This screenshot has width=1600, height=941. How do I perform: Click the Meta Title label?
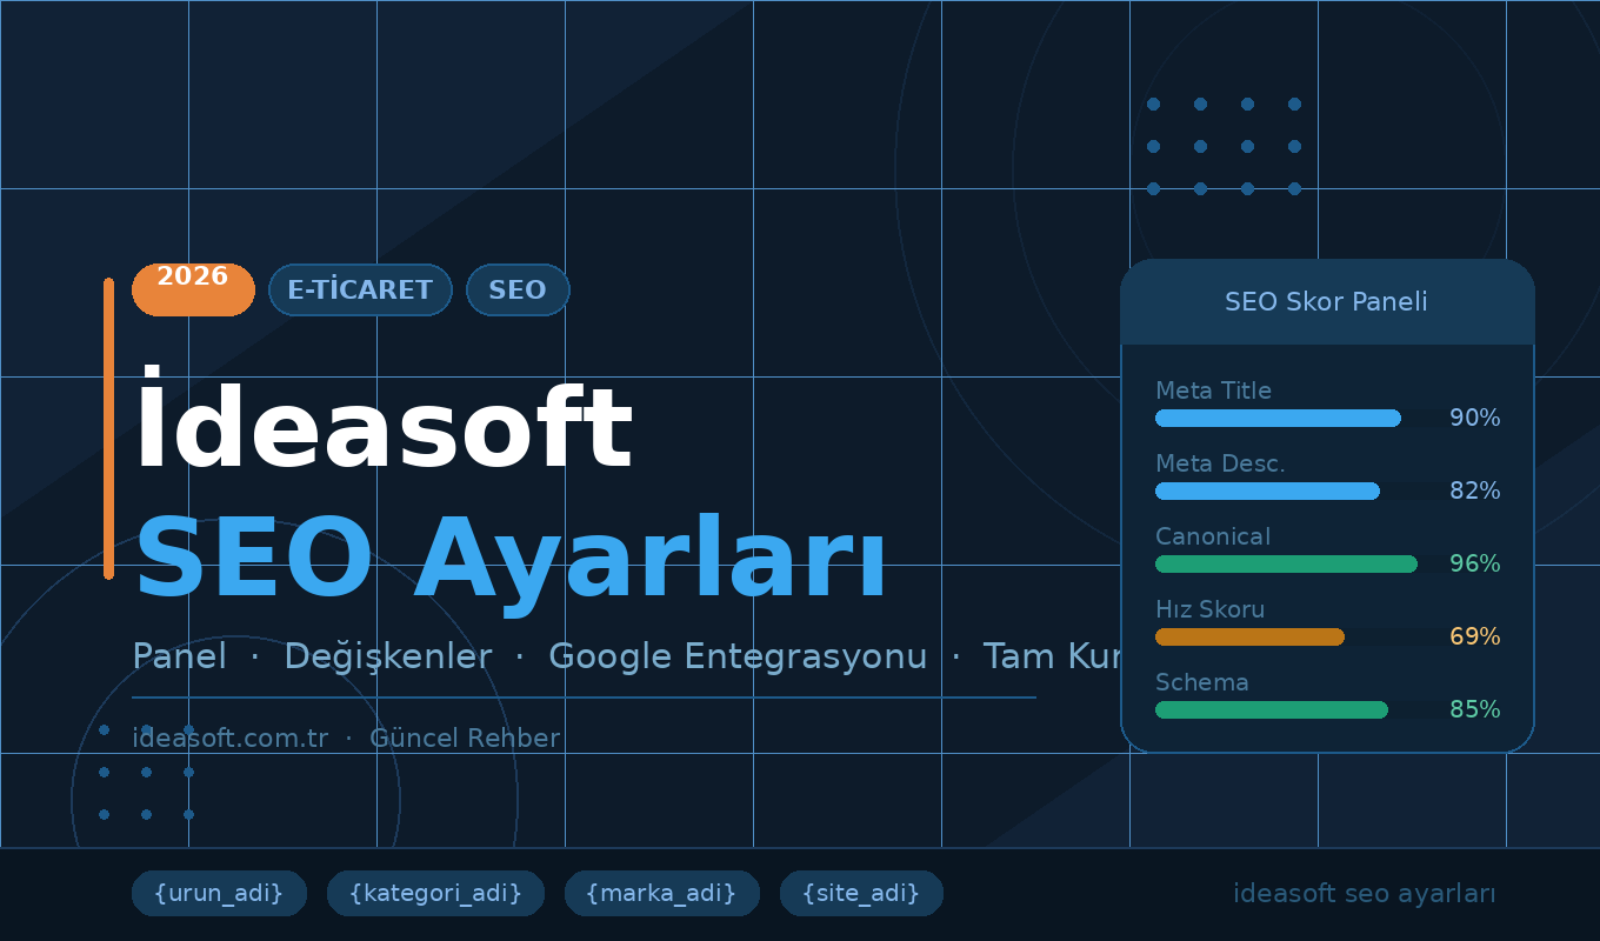[x=1213, y=391]
